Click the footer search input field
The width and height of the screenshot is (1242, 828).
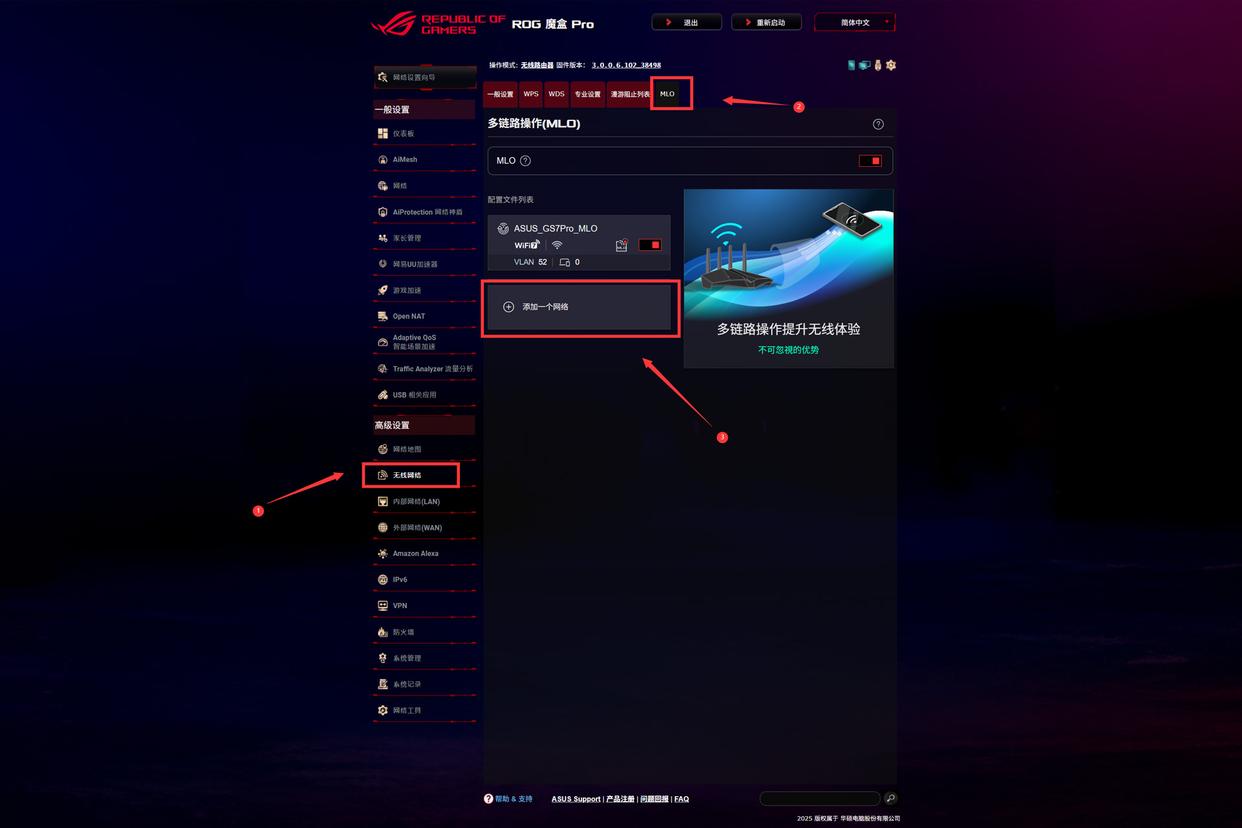click(x=820, y=798)
